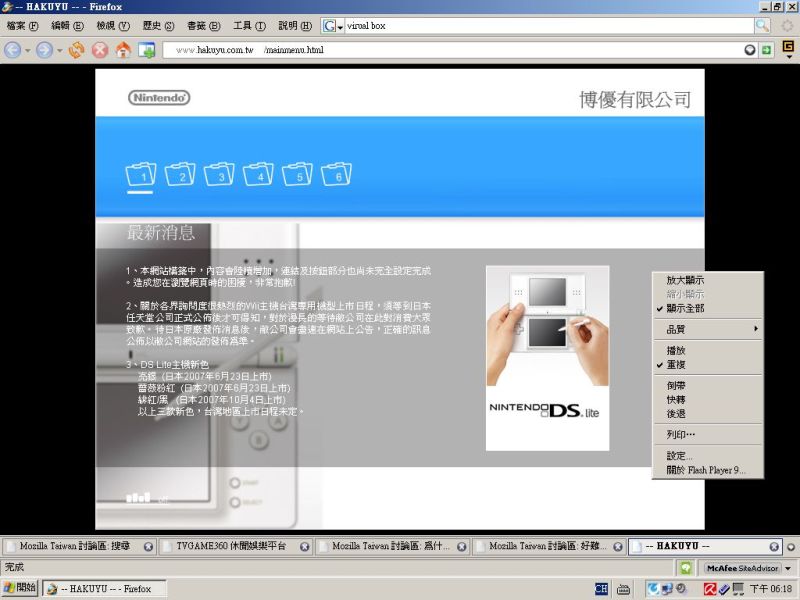800x600 pixels.
Task: Click the circular icon in address bar
Action: point(750,50)
